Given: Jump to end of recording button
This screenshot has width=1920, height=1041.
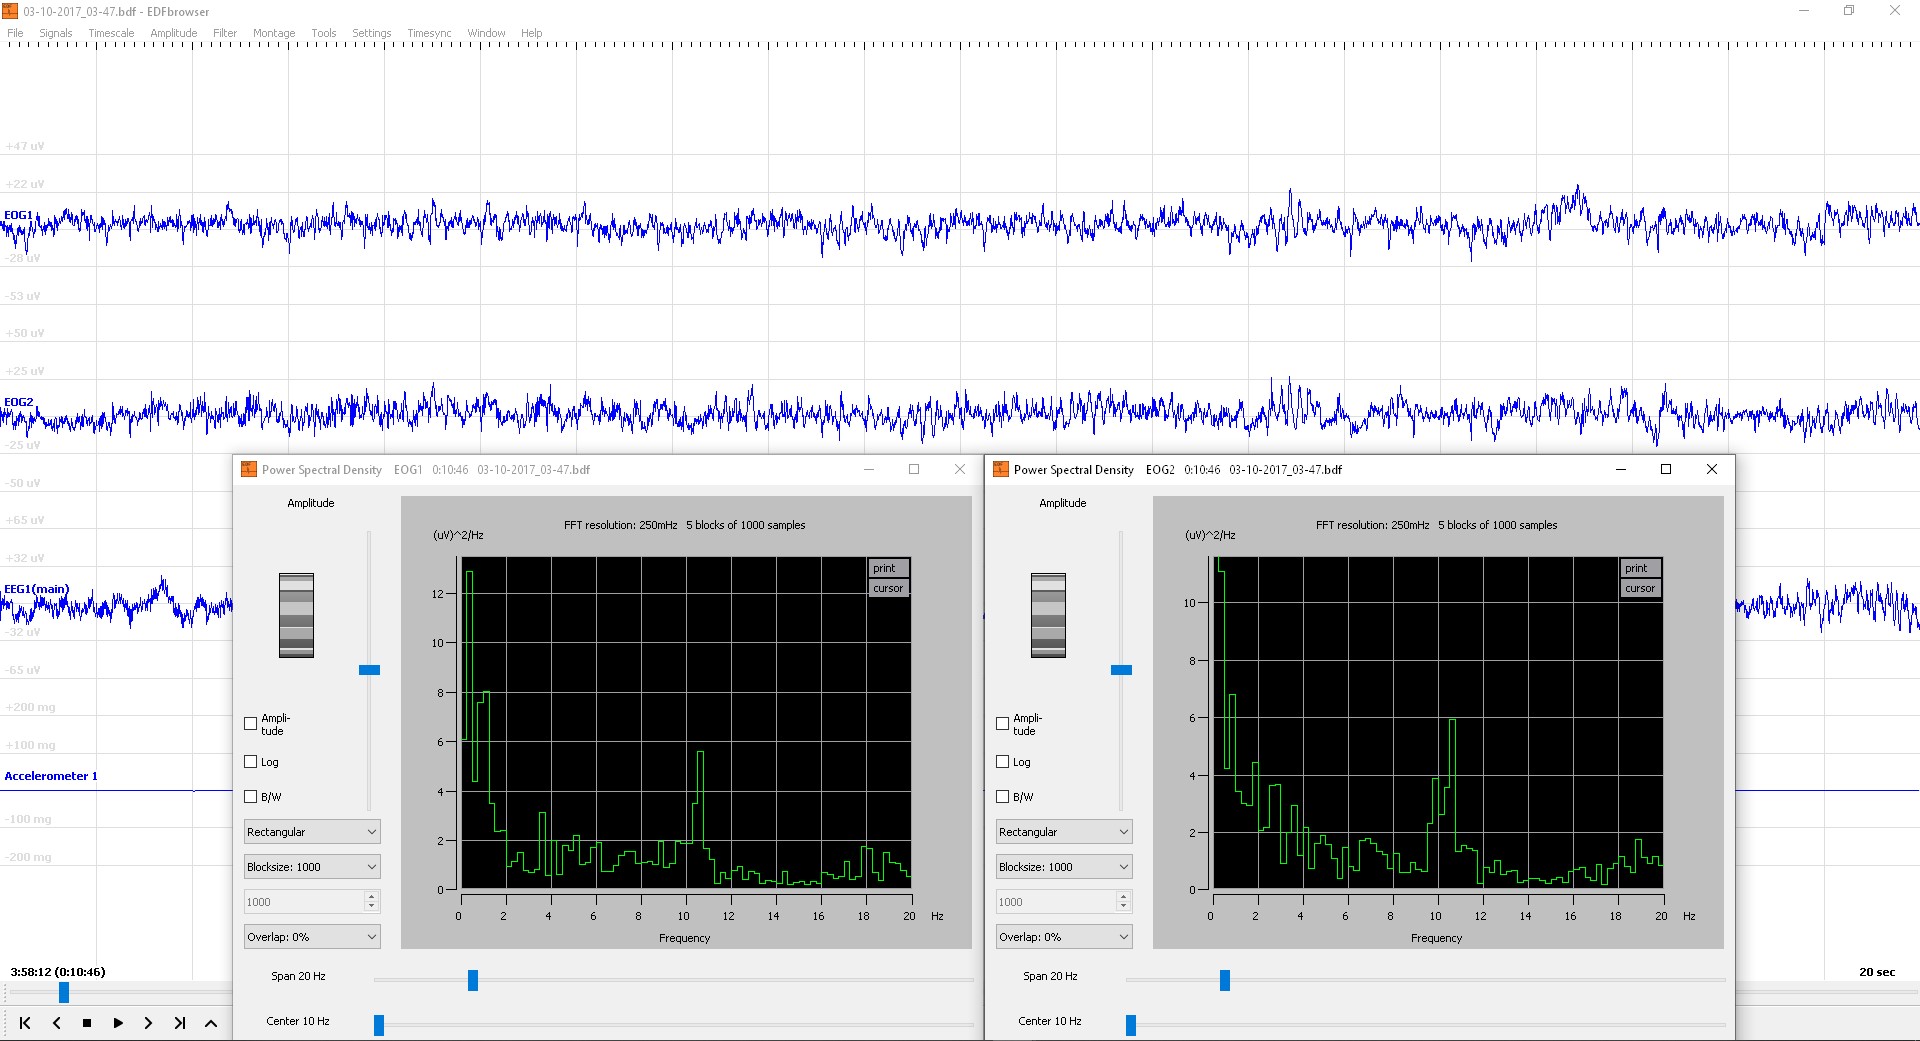Looking at the screenshot, I should point(180,1023).
